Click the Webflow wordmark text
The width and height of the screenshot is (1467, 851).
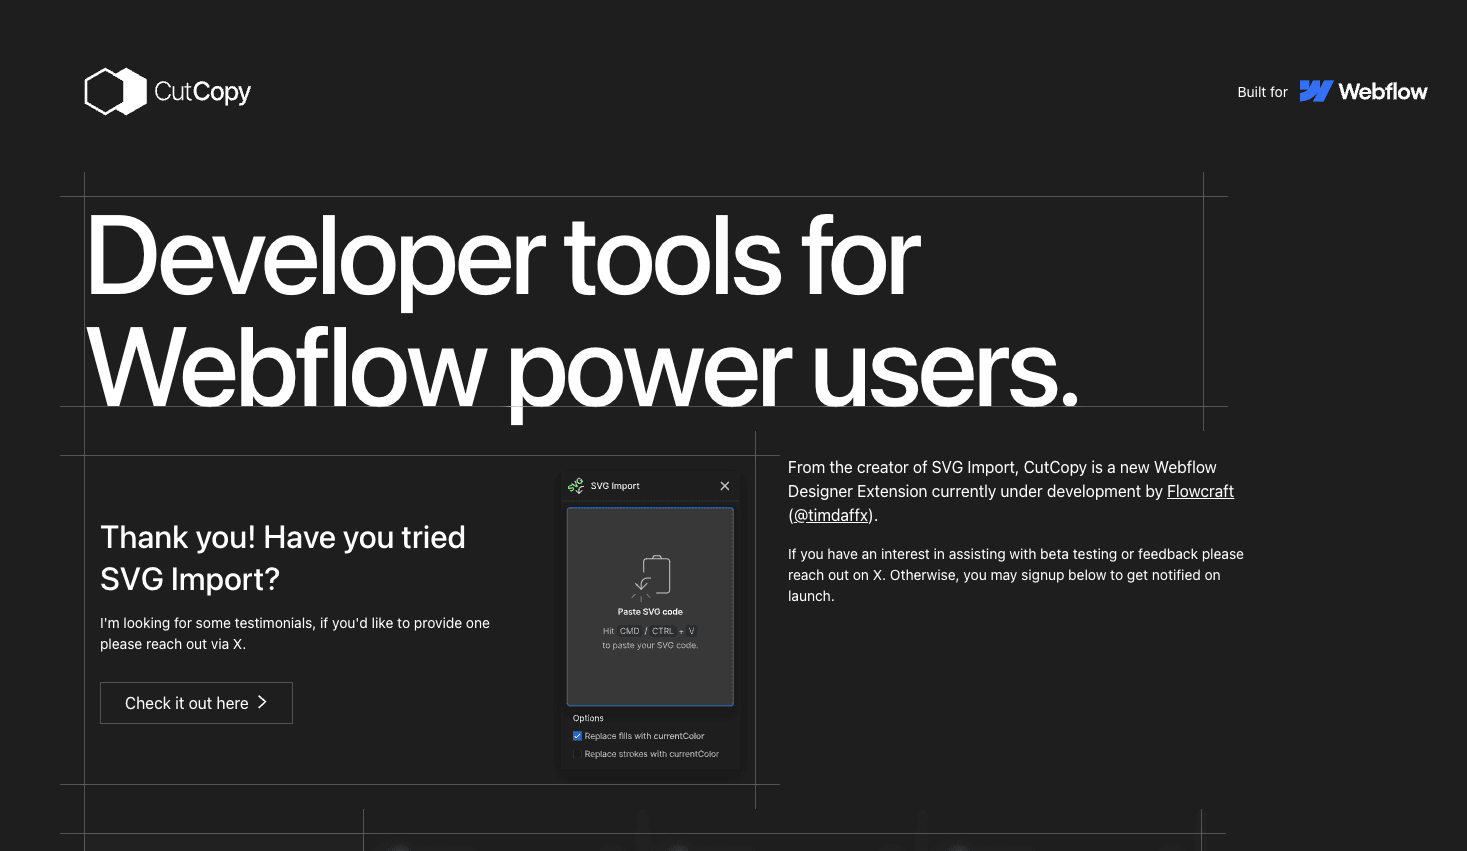(x=1385, y=91)
